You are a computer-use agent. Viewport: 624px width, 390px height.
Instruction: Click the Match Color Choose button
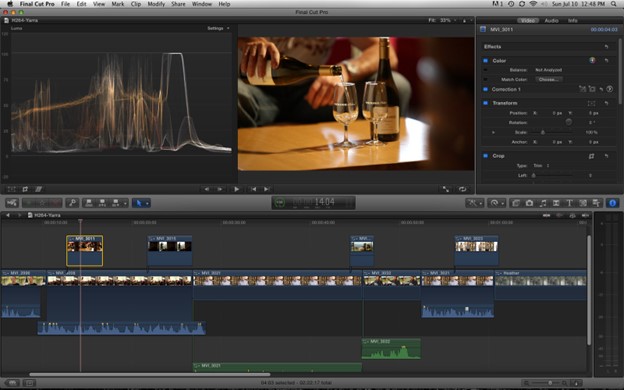pyautogui.click(x=549, y=80)
